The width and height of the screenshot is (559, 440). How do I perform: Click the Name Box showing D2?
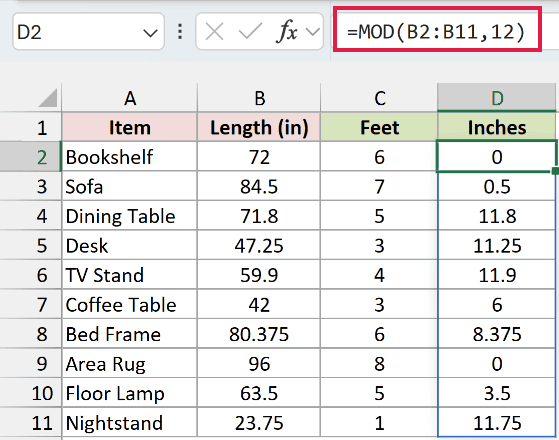[88, 32]
